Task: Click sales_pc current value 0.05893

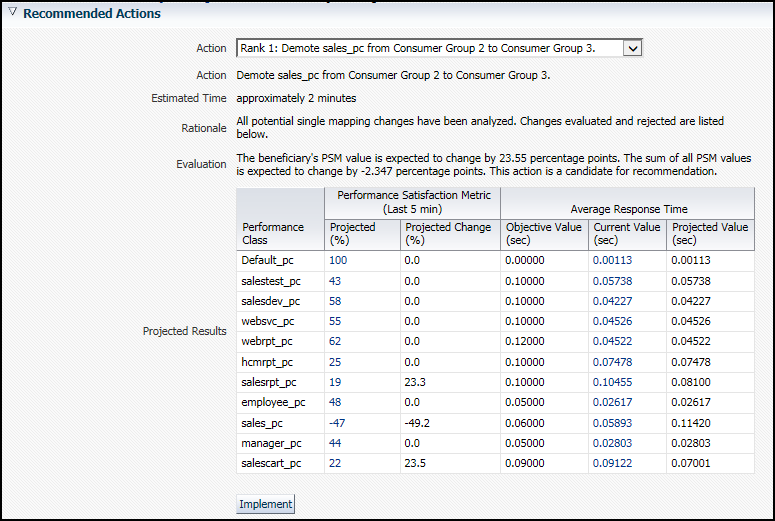Action: pos(610,423)
